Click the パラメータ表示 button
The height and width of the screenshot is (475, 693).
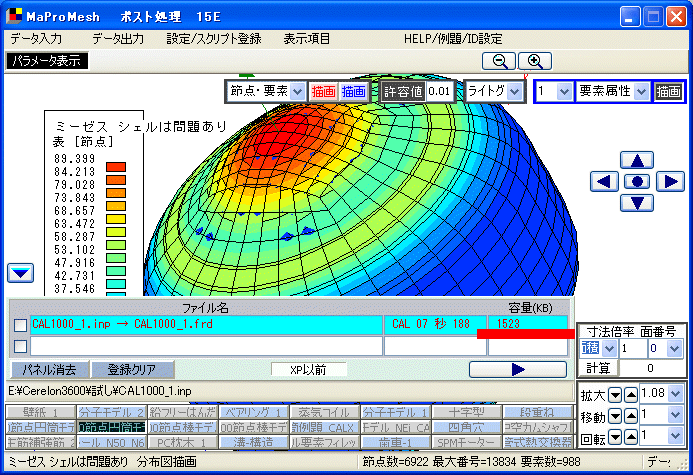point(47,61)
